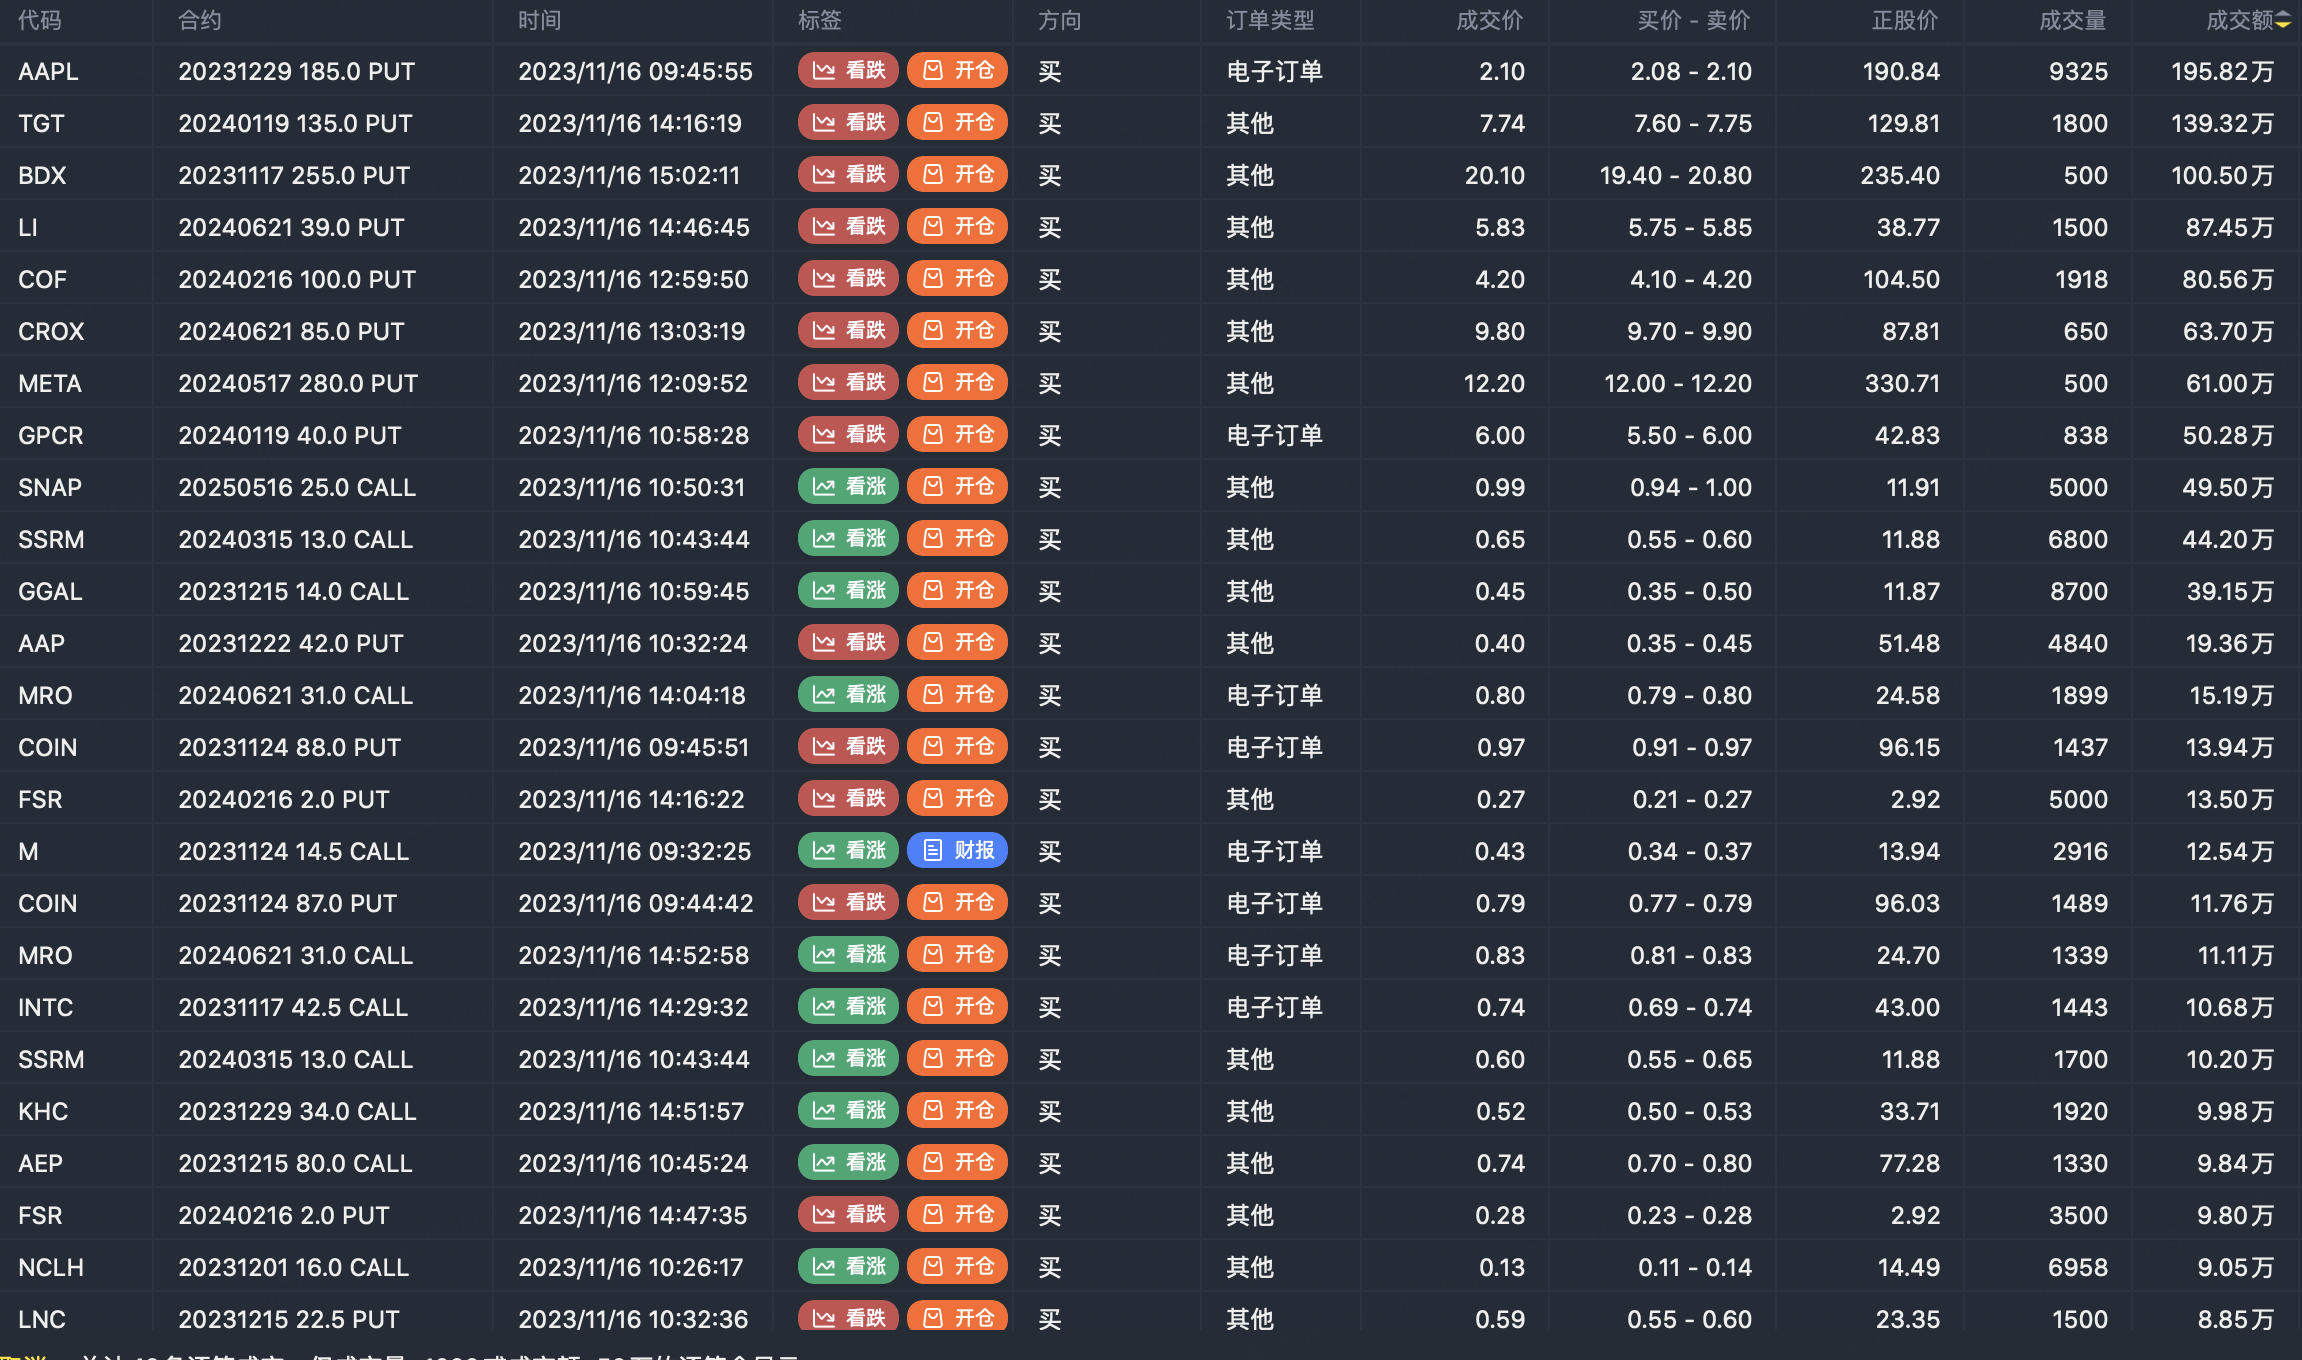Select the TGT ticker cell

point(41,123)
